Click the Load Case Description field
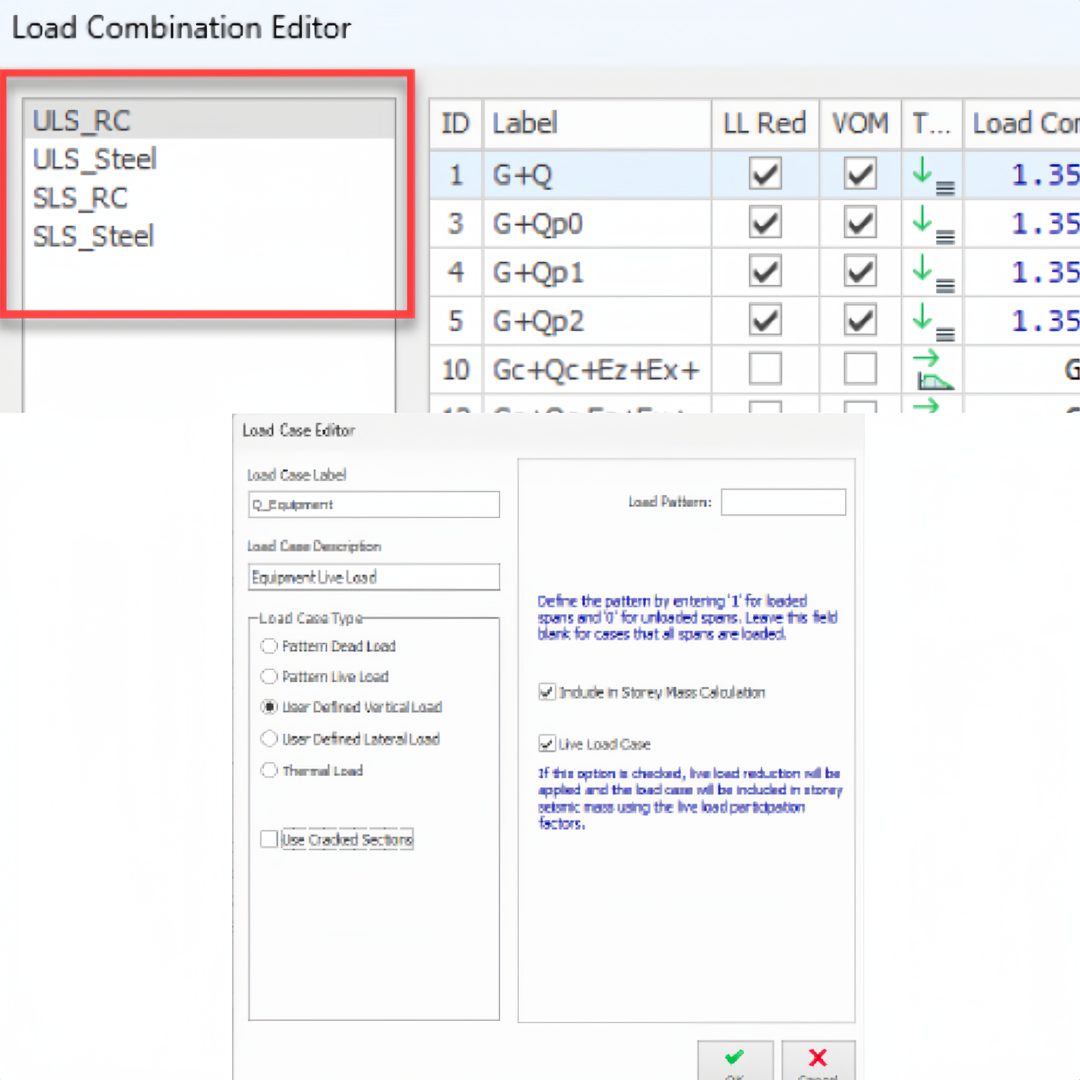The height and width of the screenshot is (1080, 1080). (x=374, y=577)
